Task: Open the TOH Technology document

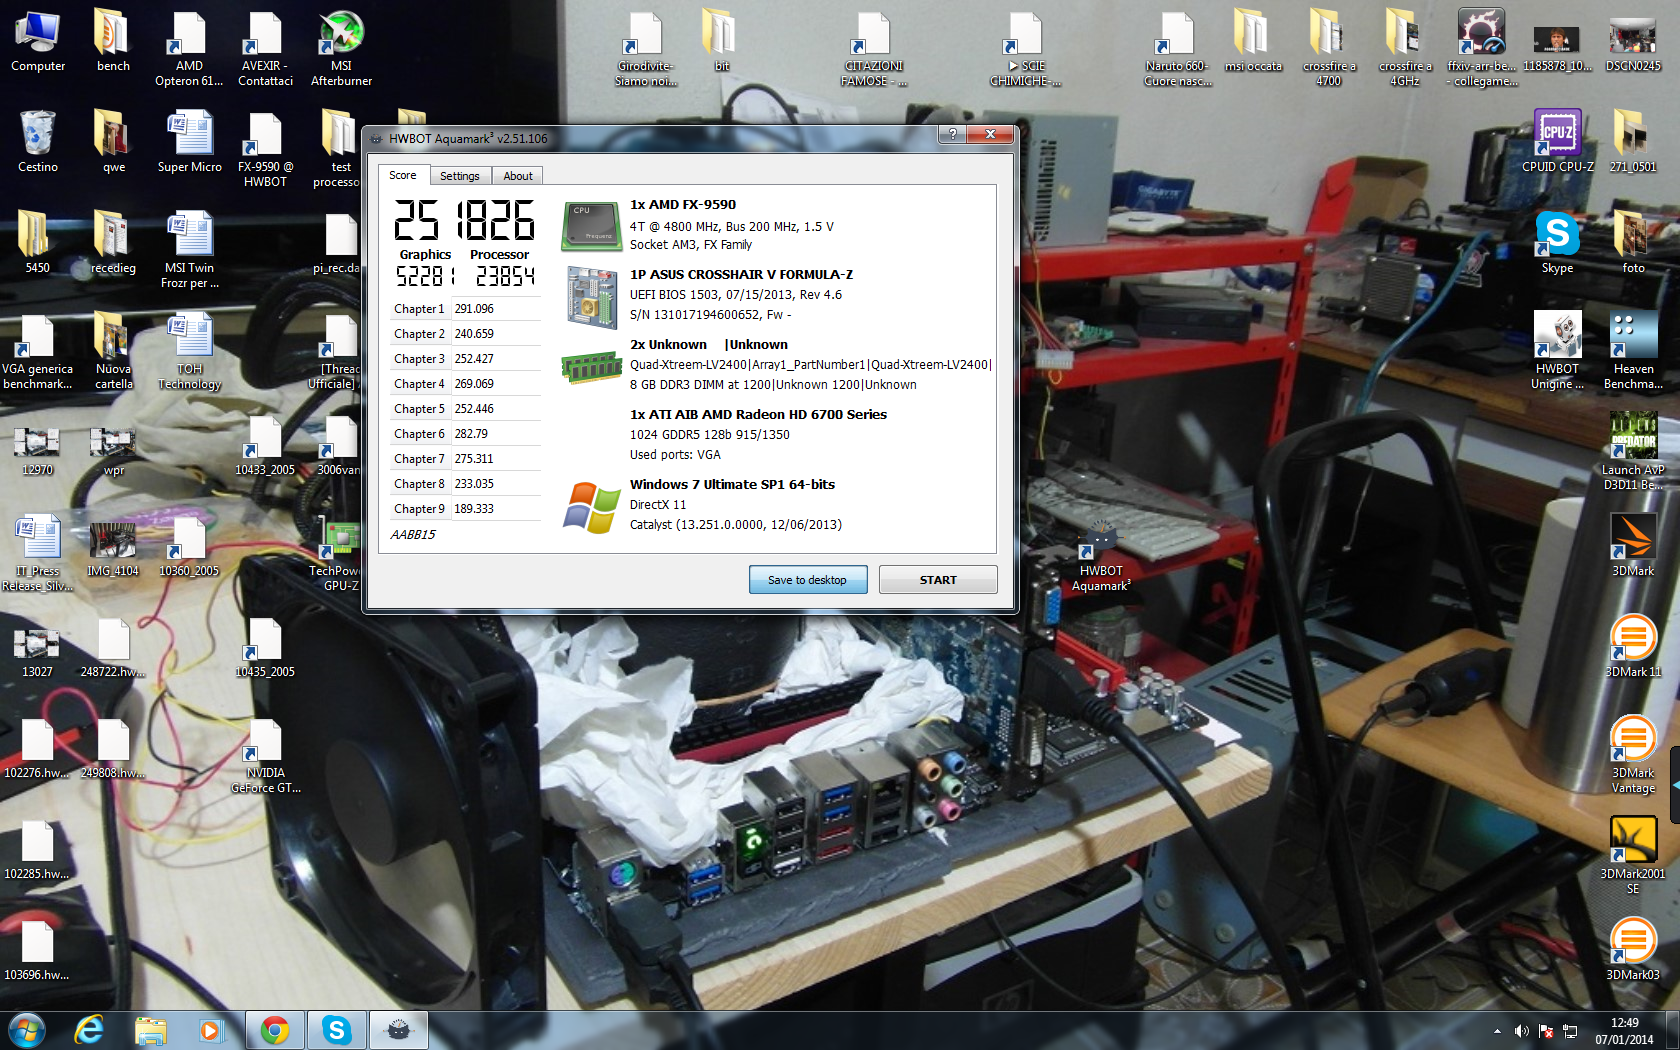Action: [x=190, y=350]
